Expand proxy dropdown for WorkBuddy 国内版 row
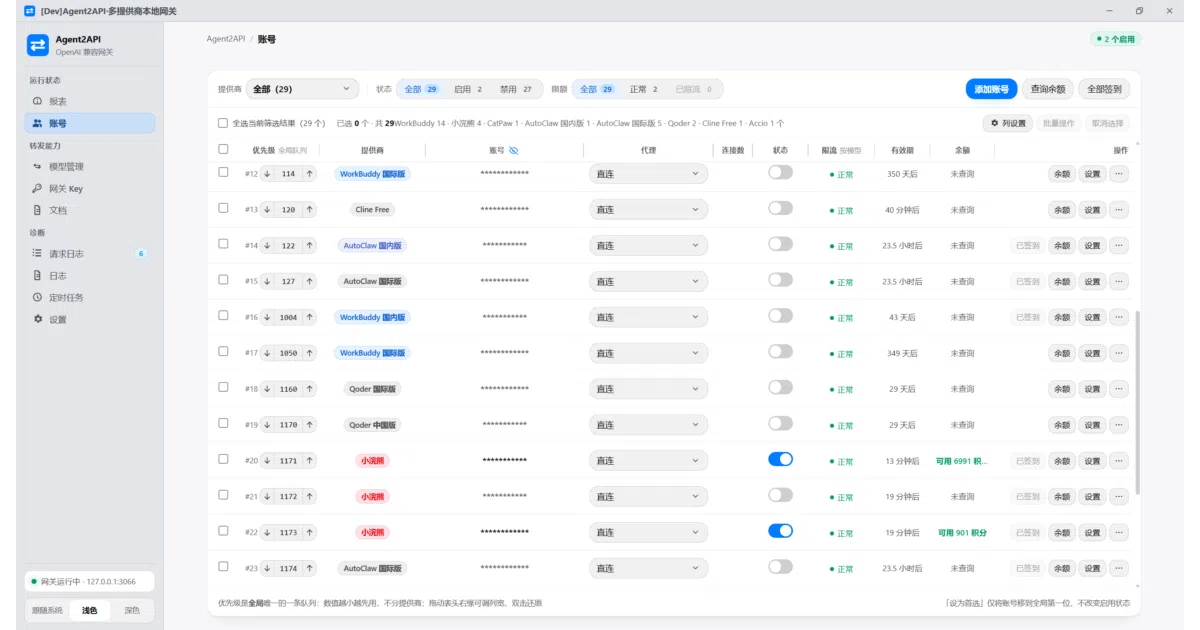Image resolution: width=1200 pixels, height=630 pixels. click(x=648, y=318)
